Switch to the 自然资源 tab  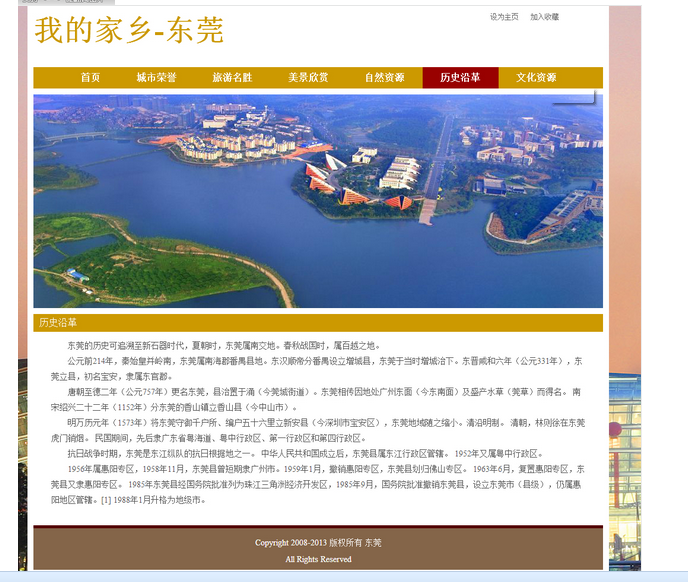[384, 78]
